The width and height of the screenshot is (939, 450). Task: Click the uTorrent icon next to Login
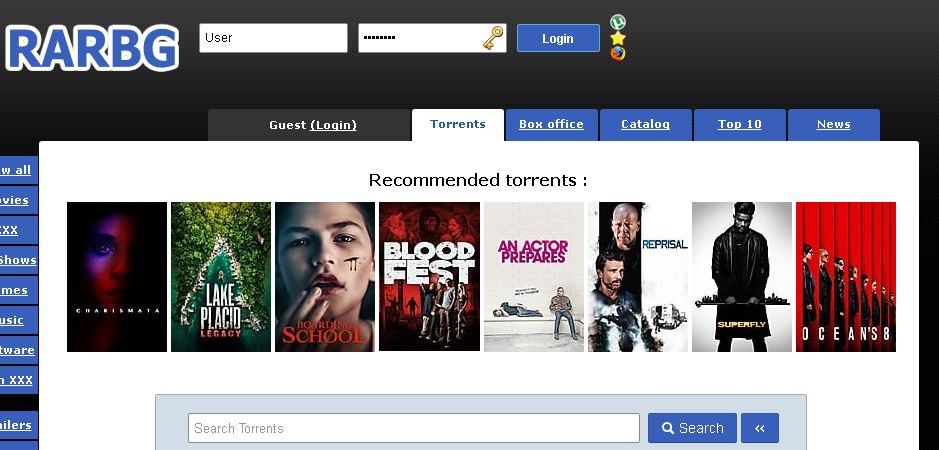(618, 22)
